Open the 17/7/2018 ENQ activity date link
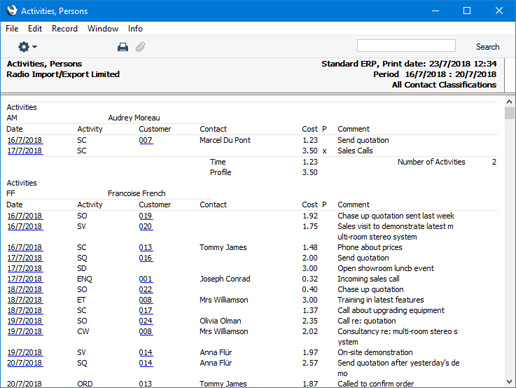516x388 pixels. 25,279
